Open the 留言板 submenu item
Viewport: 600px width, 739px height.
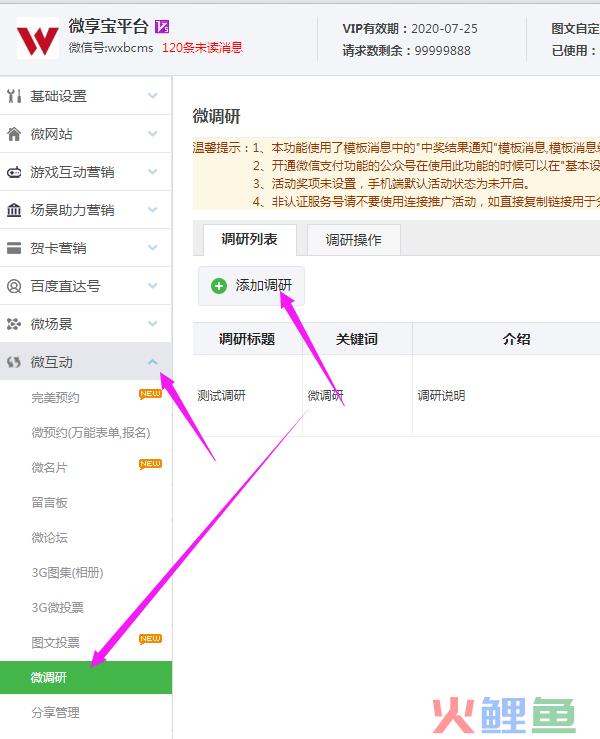click(49, 502)
